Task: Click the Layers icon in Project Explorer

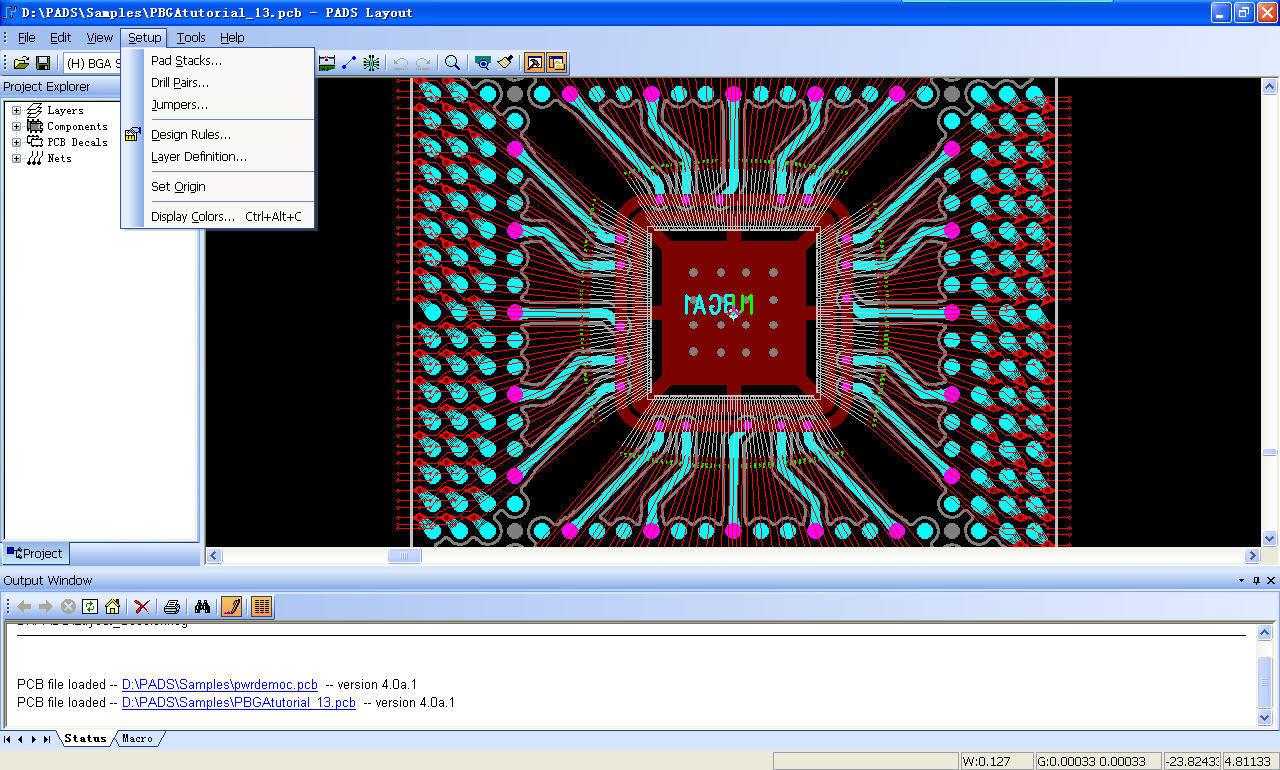Action: click(34, 110)
